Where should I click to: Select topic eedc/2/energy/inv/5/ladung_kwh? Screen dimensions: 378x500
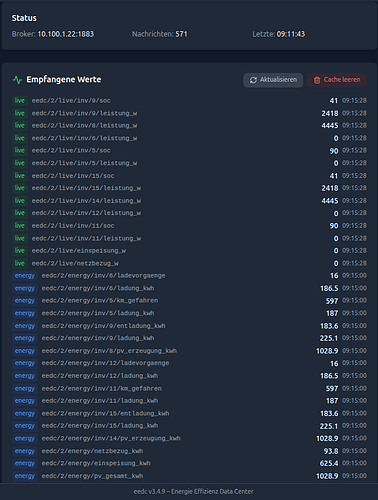coord(98,313)
